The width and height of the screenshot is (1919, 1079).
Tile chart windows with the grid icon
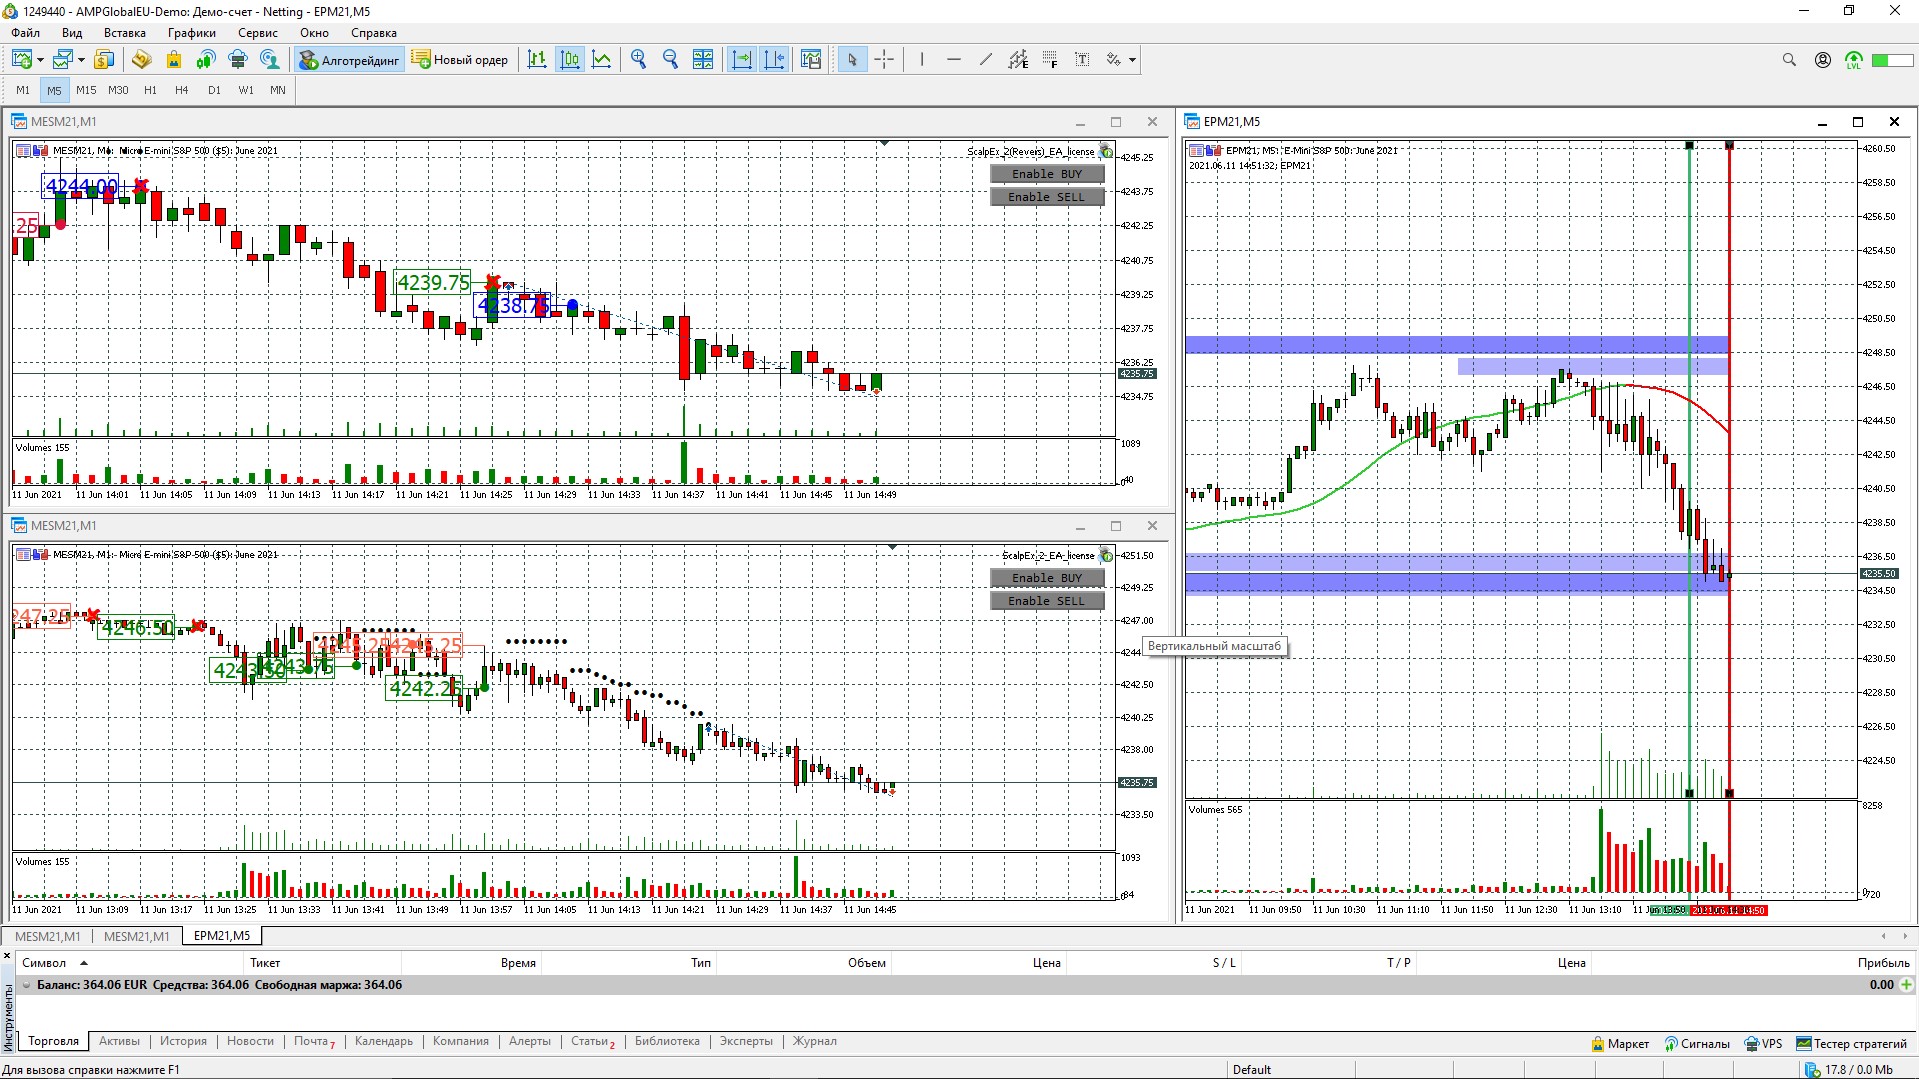point(703,60)
